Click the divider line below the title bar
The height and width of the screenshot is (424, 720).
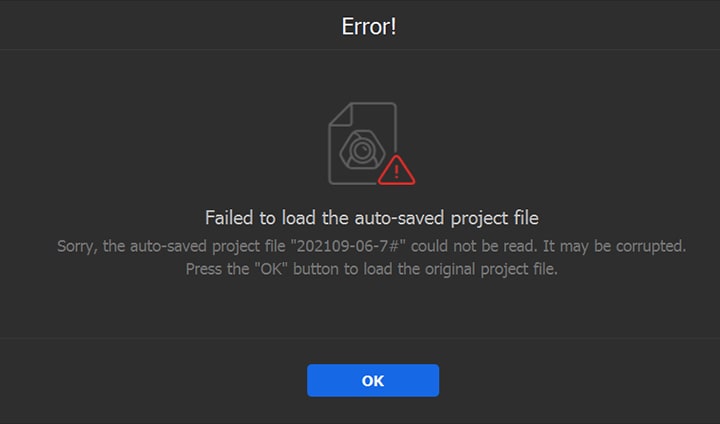(x=360, y=50)
